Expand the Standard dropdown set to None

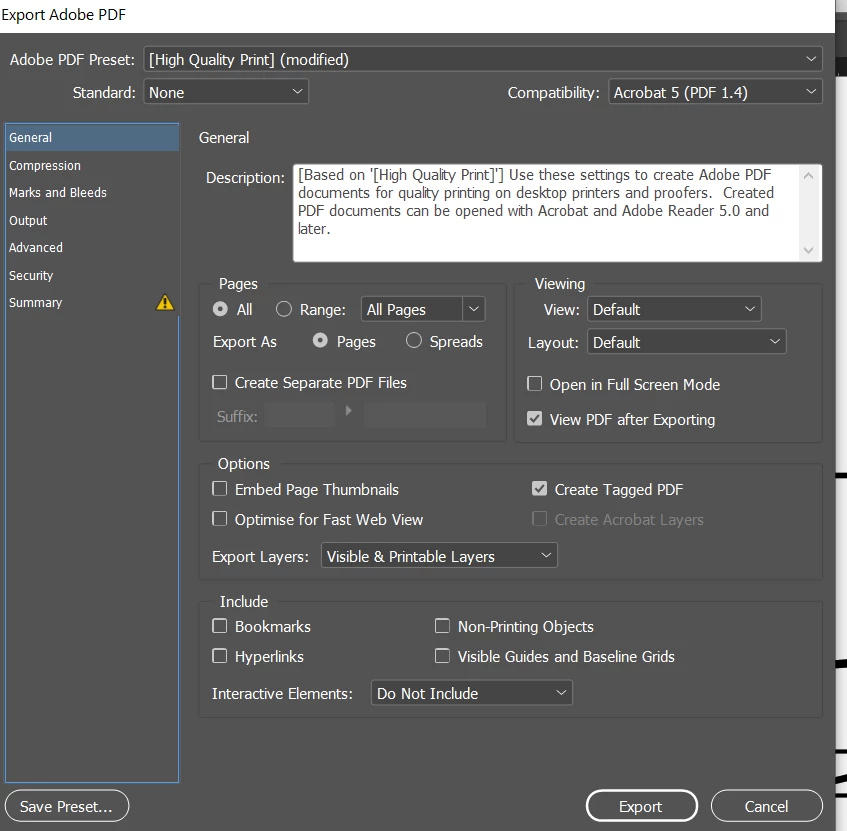(226, 92)
